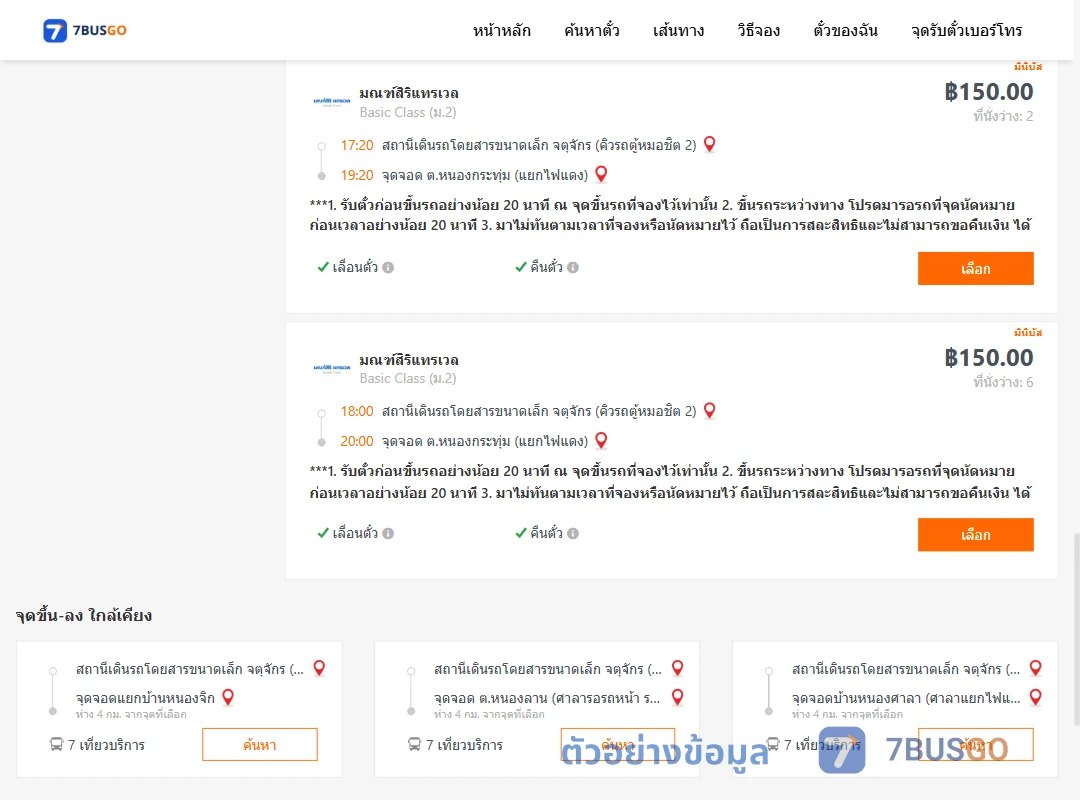Go to หน้าหลัก in the navigation

(x=501, y=30)
